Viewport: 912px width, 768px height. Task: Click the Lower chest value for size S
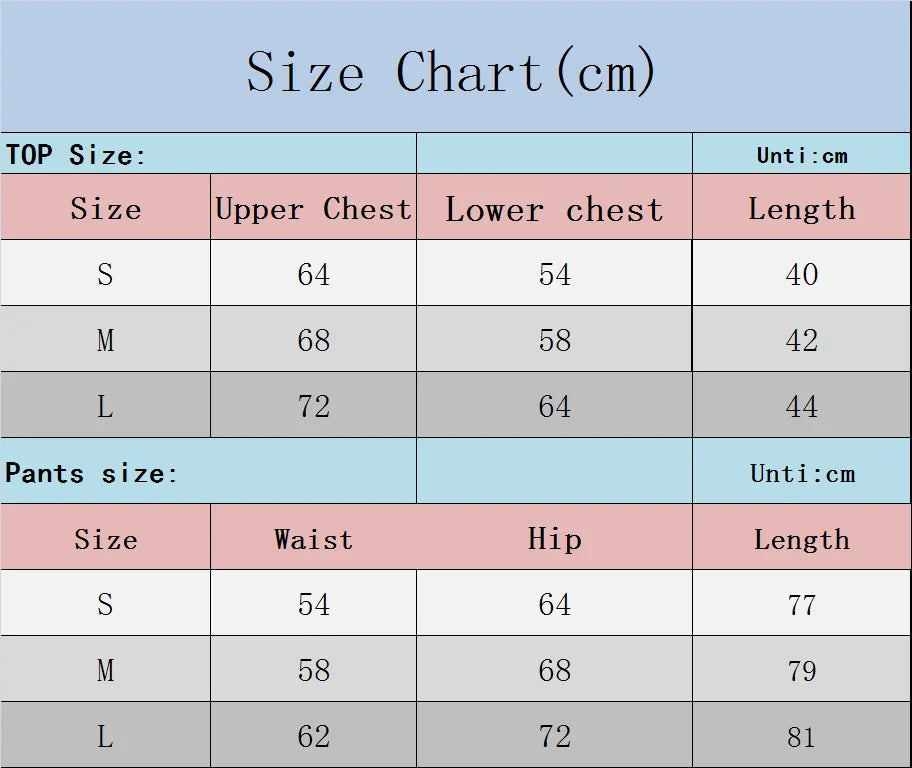tap(554, 274)
